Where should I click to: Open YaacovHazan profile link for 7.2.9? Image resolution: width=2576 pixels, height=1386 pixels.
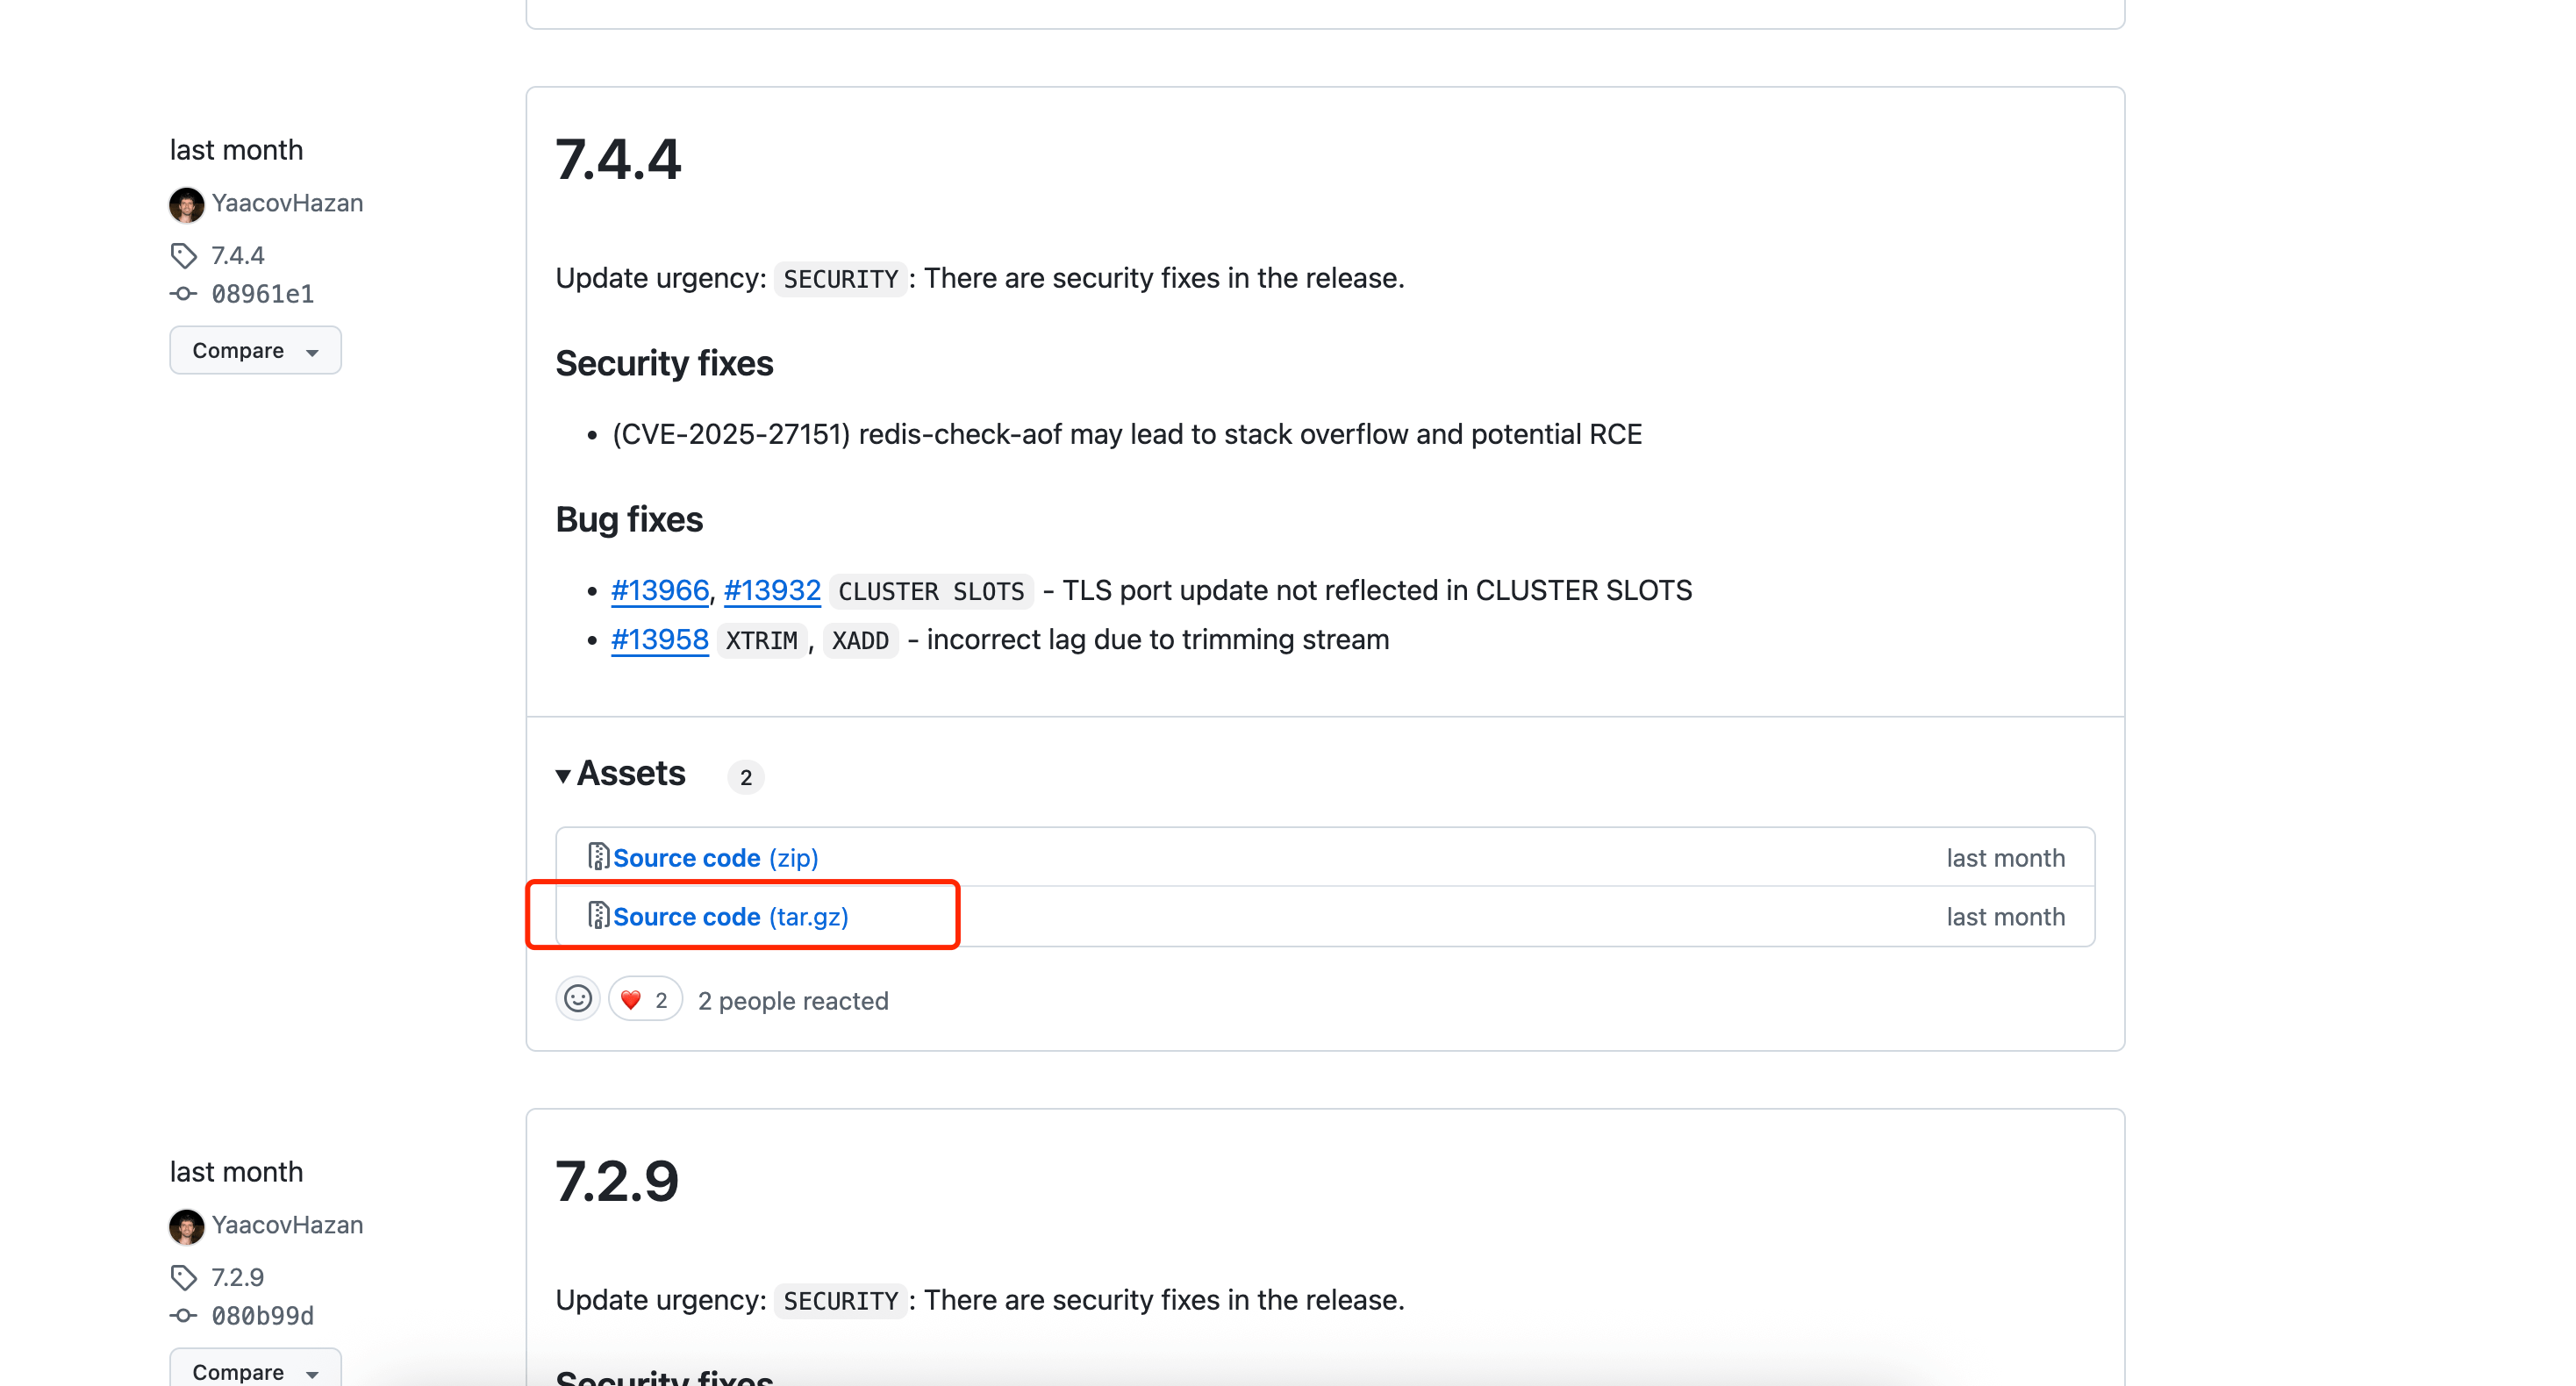[288, 1226]
